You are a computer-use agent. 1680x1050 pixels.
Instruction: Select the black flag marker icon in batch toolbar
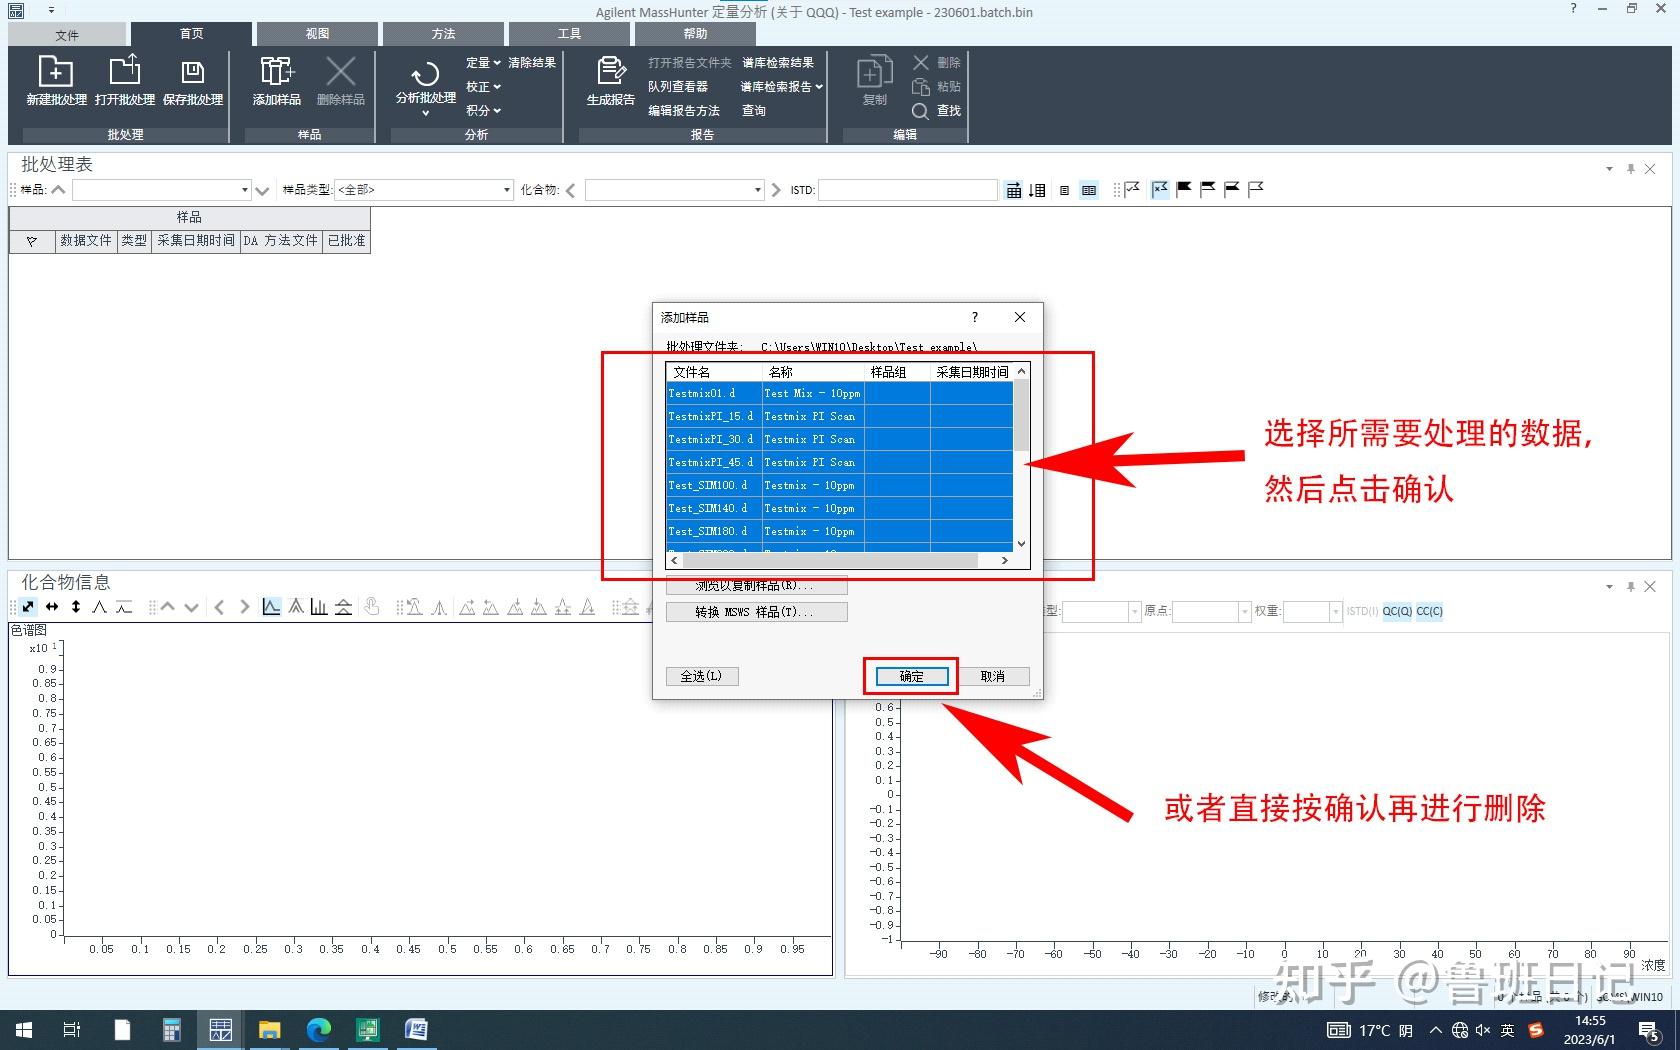(x=1184, y=189)
